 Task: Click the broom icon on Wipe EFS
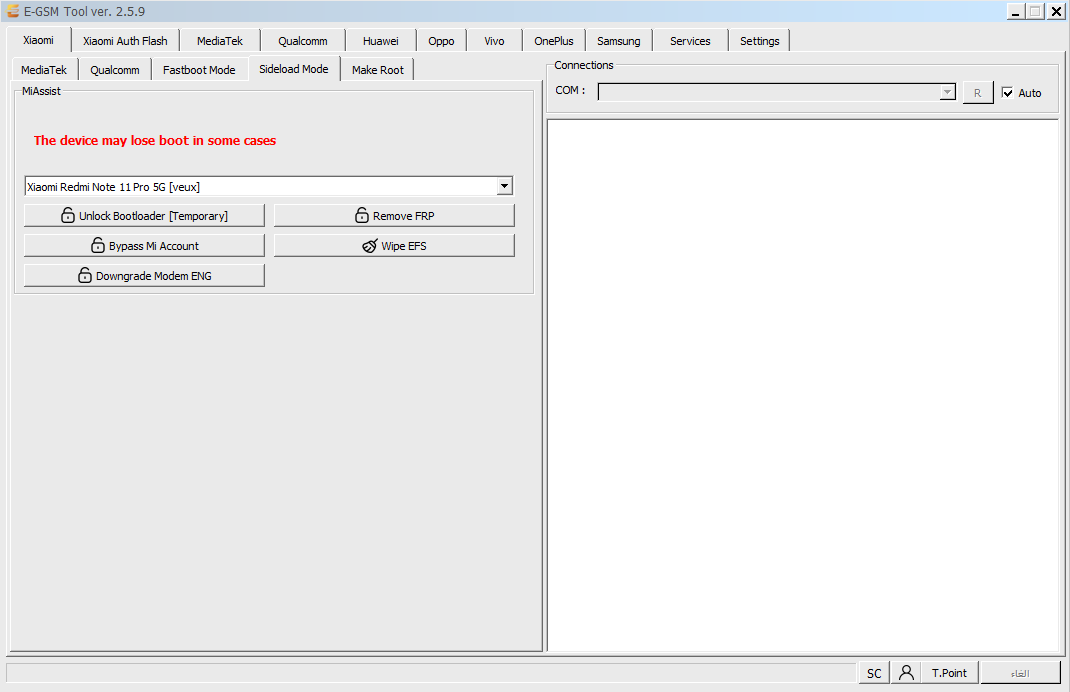pyautogui.click(x=370, y=246)
